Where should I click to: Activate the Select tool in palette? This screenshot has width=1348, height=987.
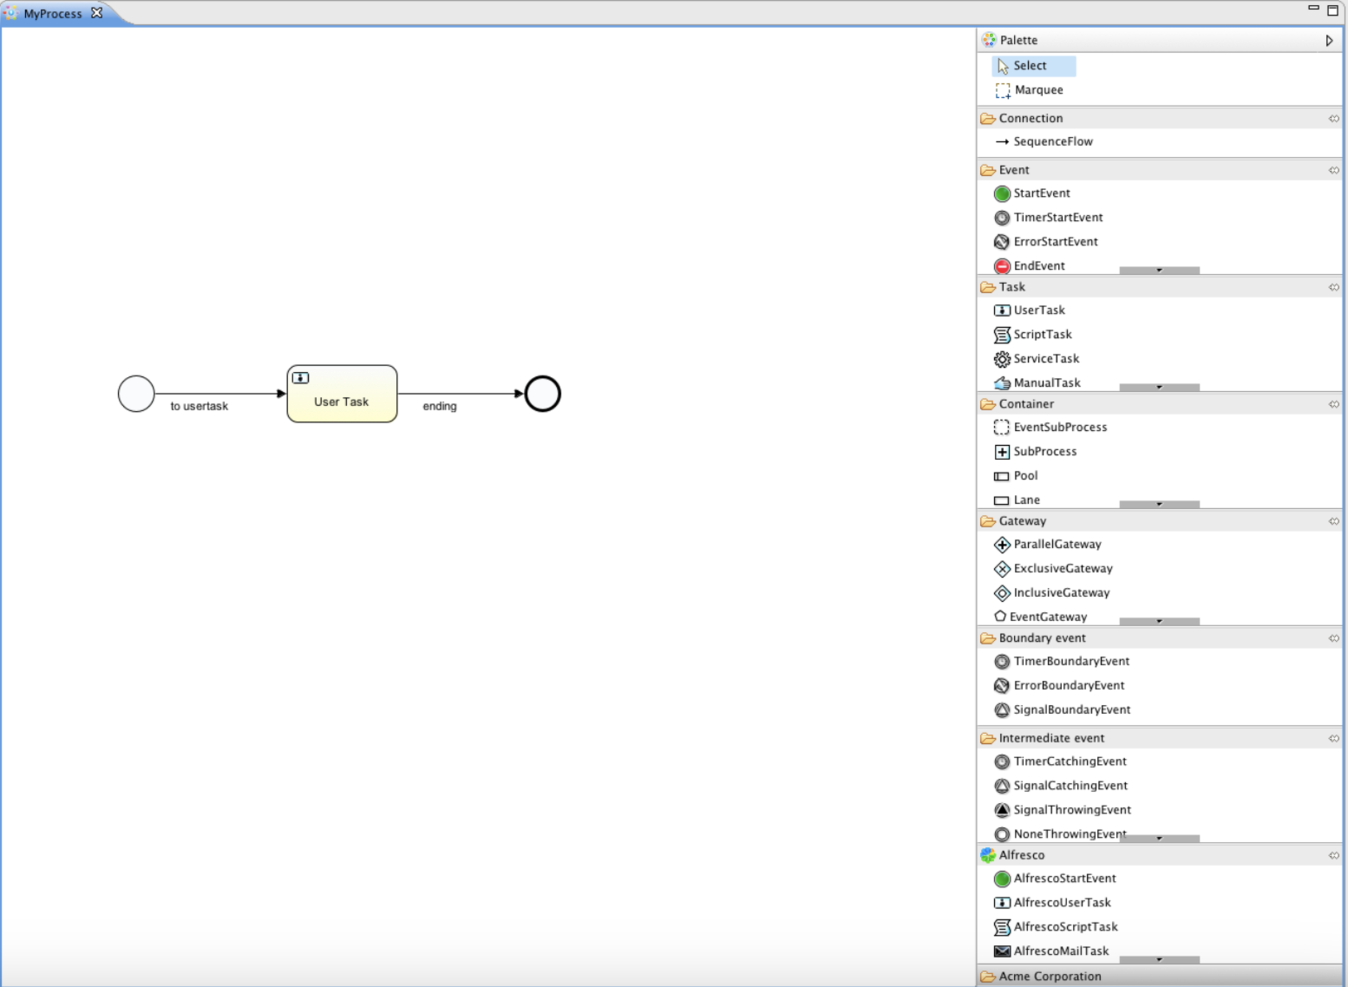click(x=1034, y=65)
